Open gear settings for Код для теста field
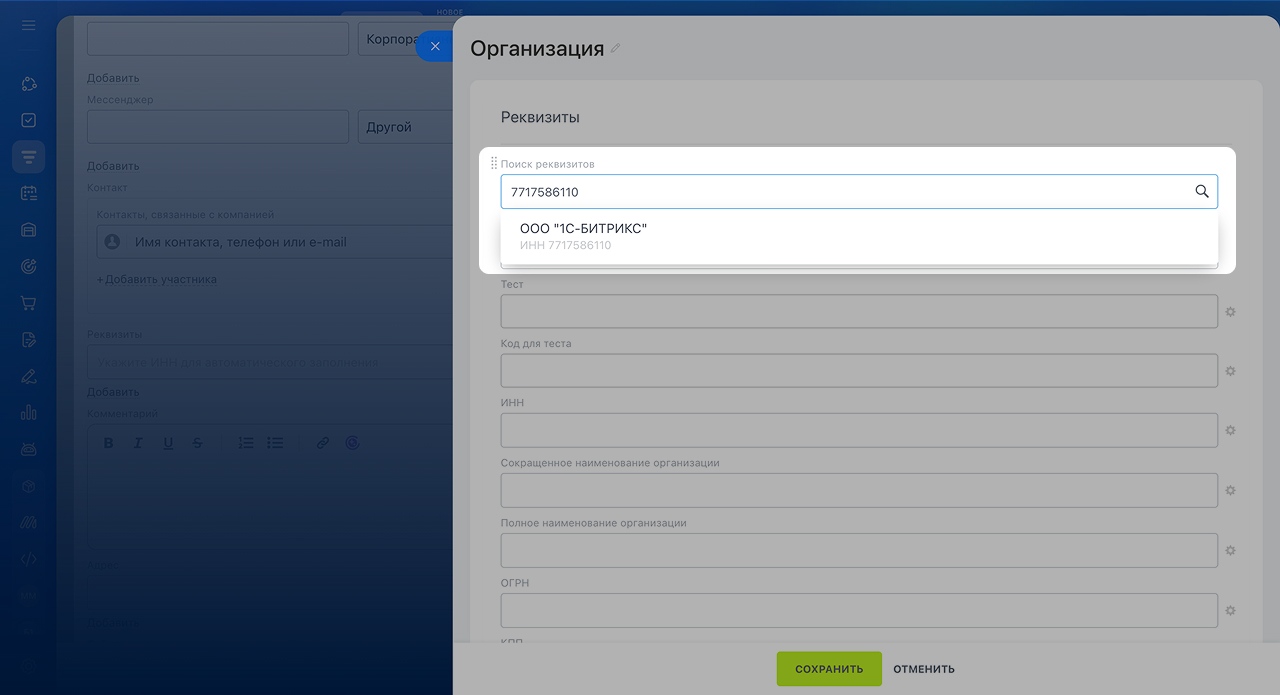The height and width of the screenshot is (695, 1280). coord(1231,371)
